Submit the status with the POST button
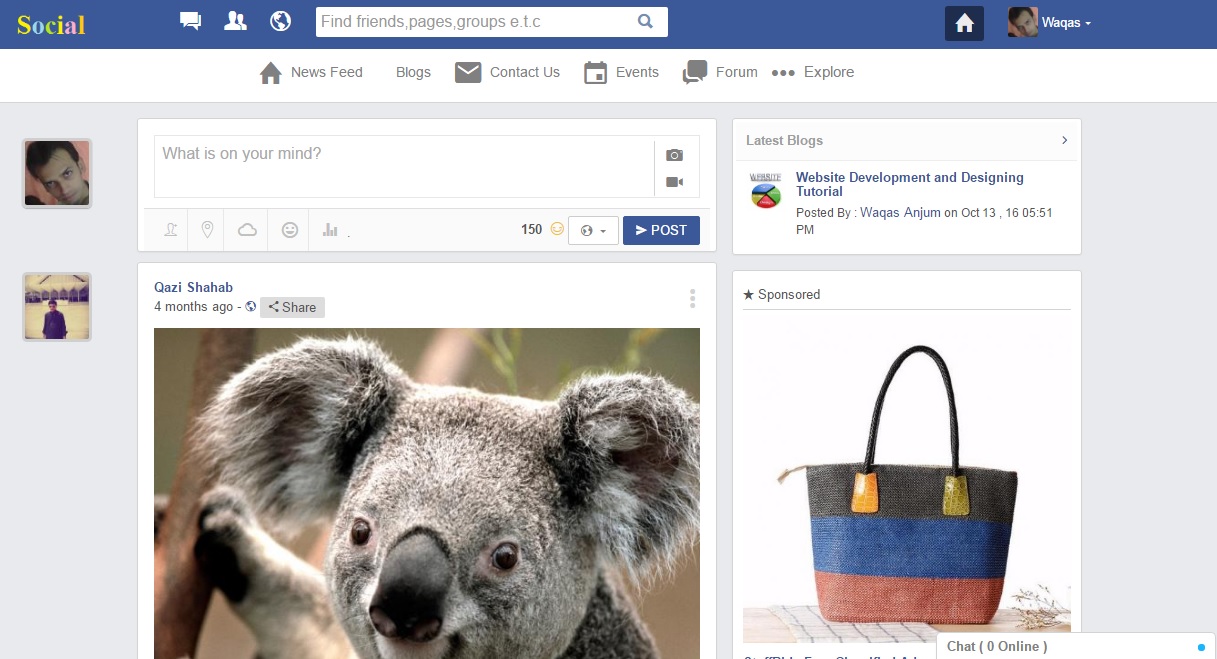The image size is (1217, 659). coord(661,230)
